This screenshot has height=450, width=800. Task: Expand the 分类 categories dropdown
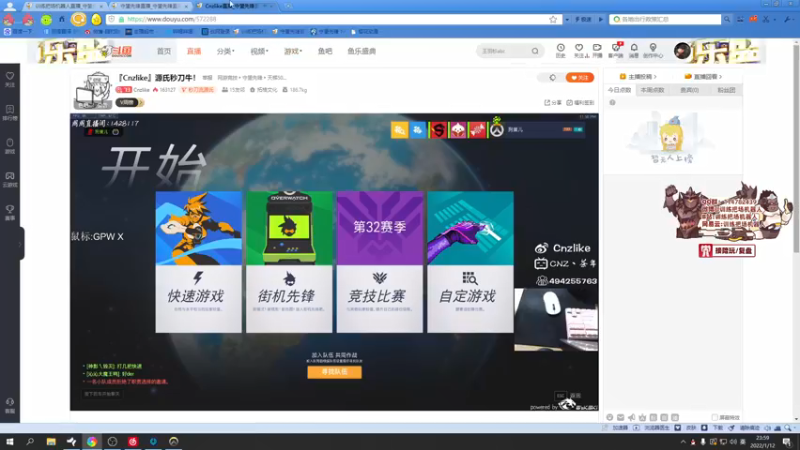[226, 51]
